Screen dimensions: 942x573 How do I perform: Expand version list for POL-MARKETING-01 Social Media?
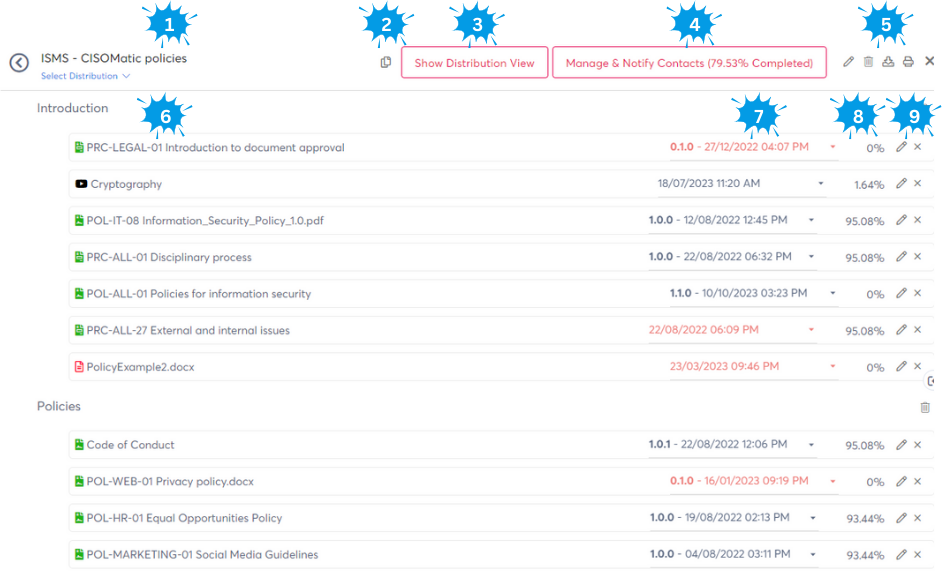click(813, 555)
